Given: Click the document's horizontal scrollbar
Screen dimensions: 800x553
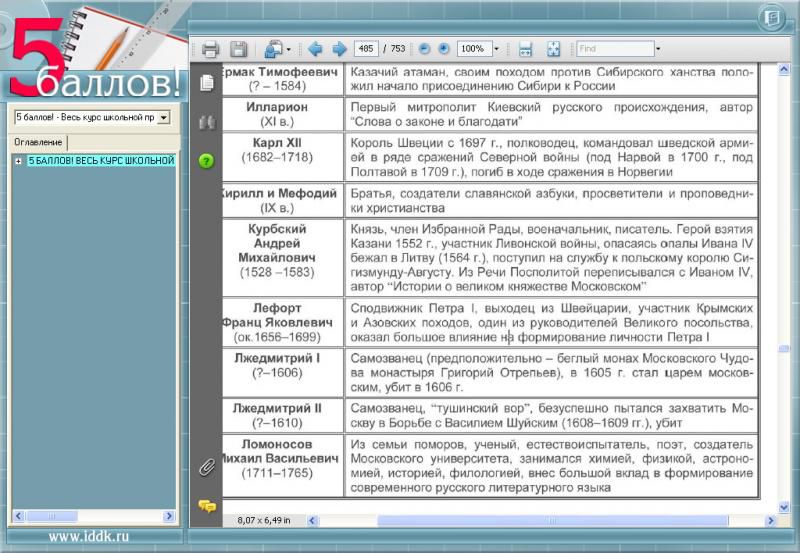Looking at the screenshot, I should click(x=540, y=520).
